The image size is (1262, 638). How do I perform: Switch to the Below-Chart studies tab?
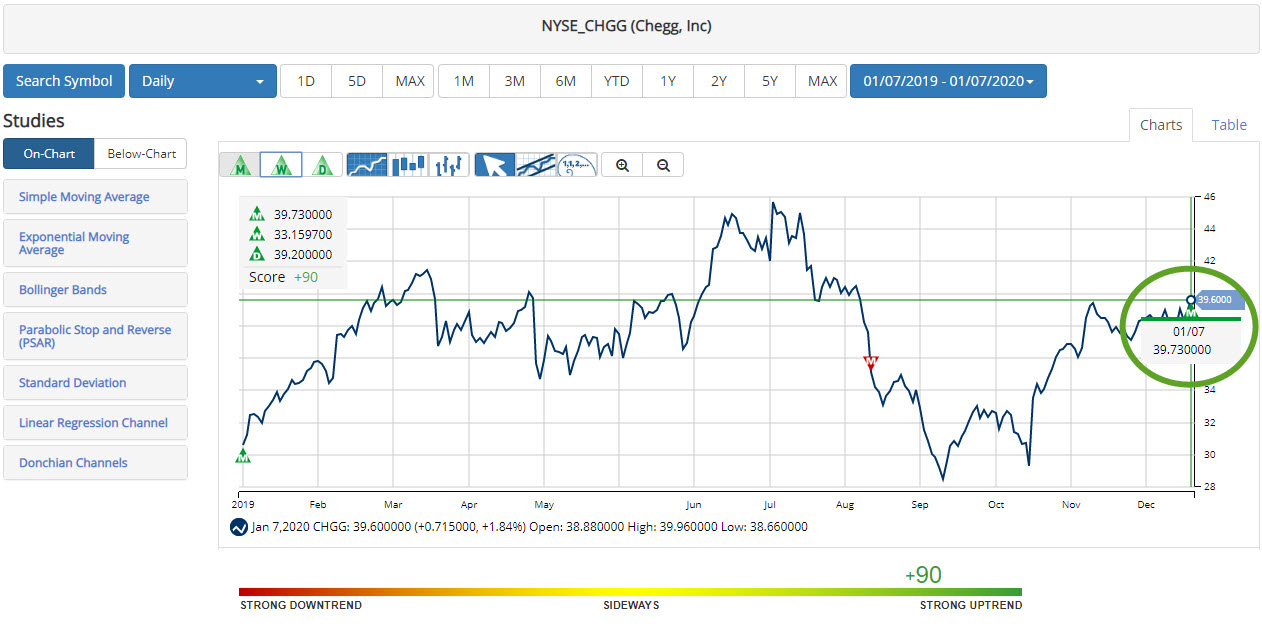(141, 153)
